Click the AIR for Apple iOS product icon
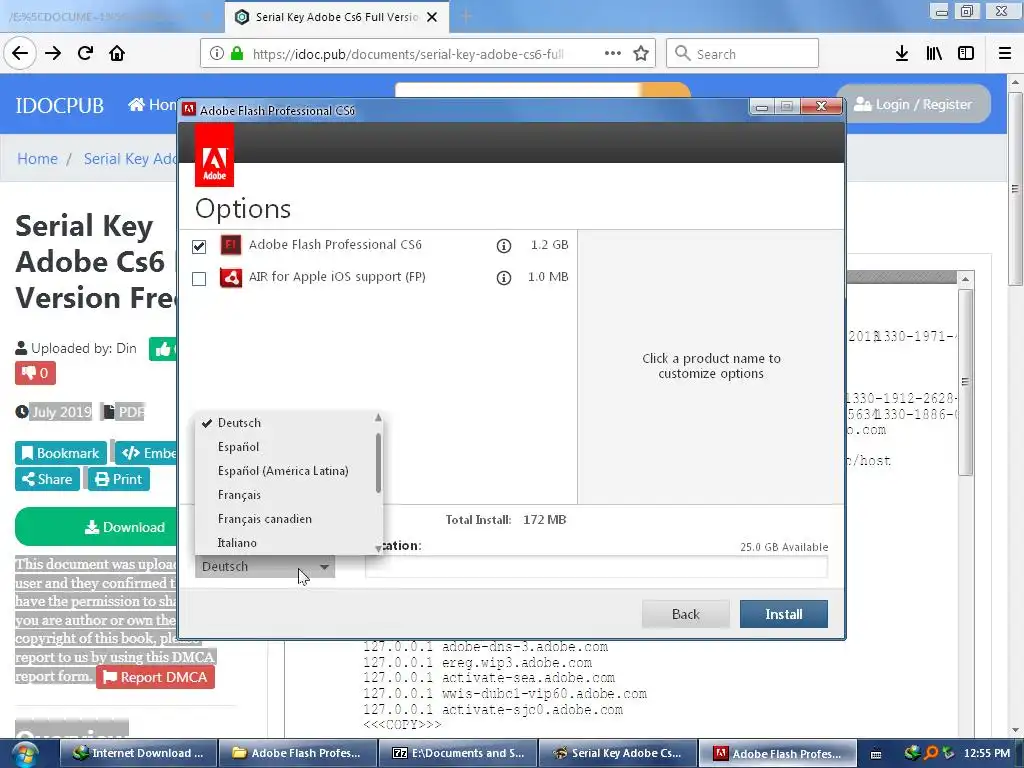The image size is (1024, 768). (231, 278)
